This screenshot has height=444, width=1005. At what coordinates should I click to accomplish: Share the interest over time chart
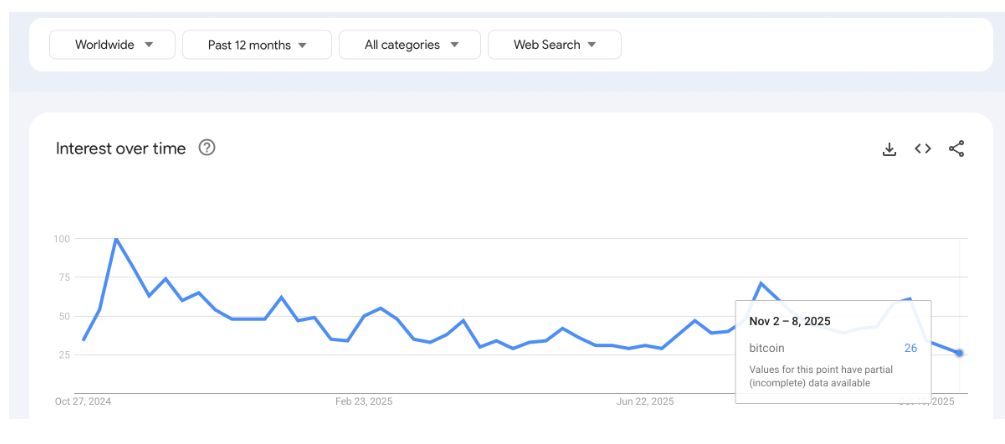957,149
